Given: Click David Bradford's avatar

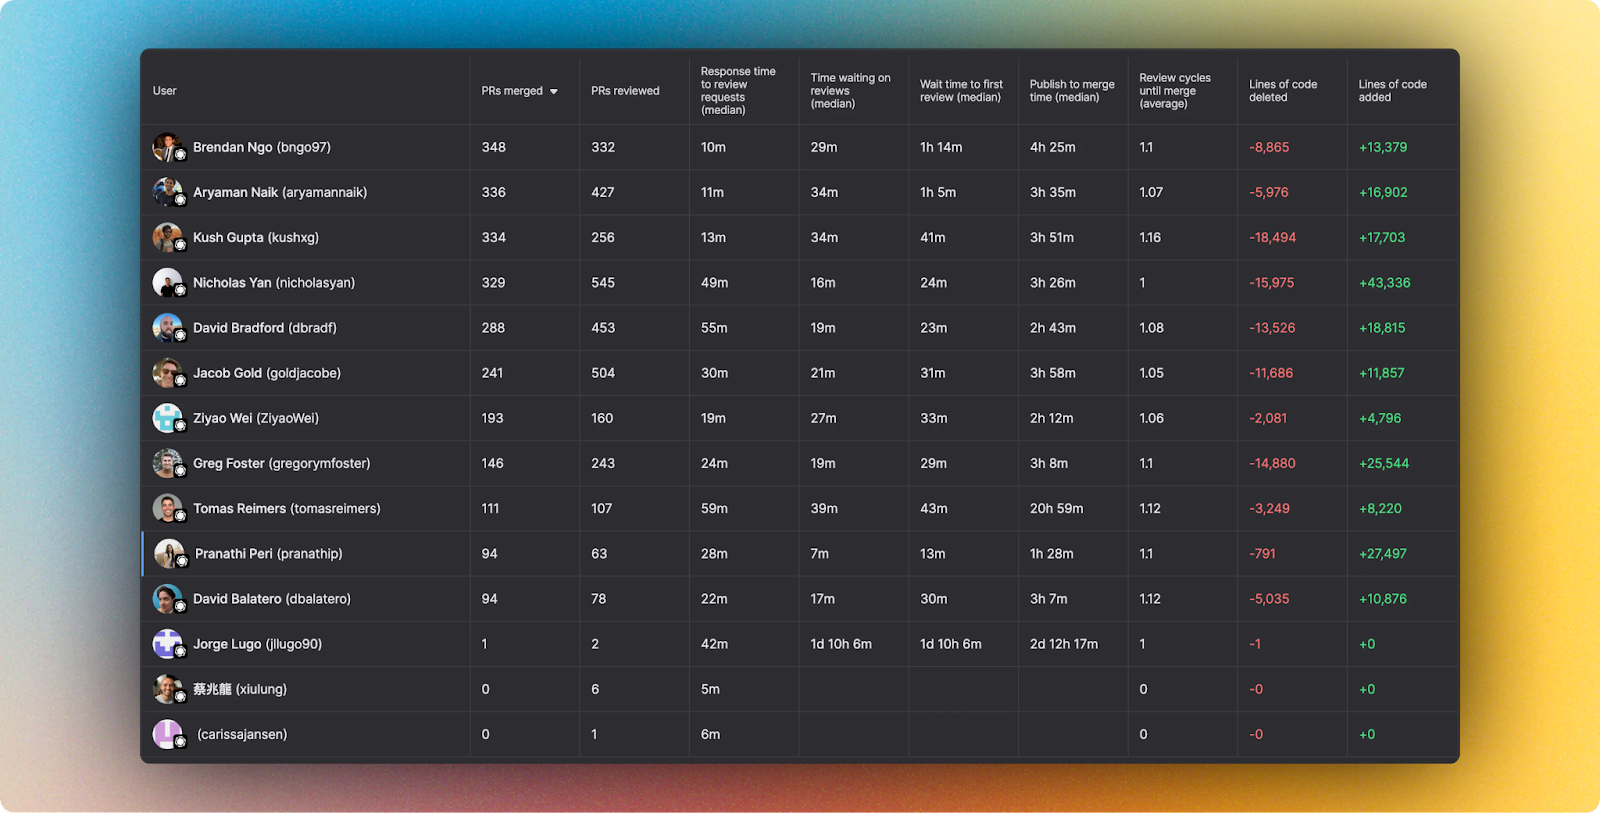Looking at the screenshot, I should (x=168, y=328).
